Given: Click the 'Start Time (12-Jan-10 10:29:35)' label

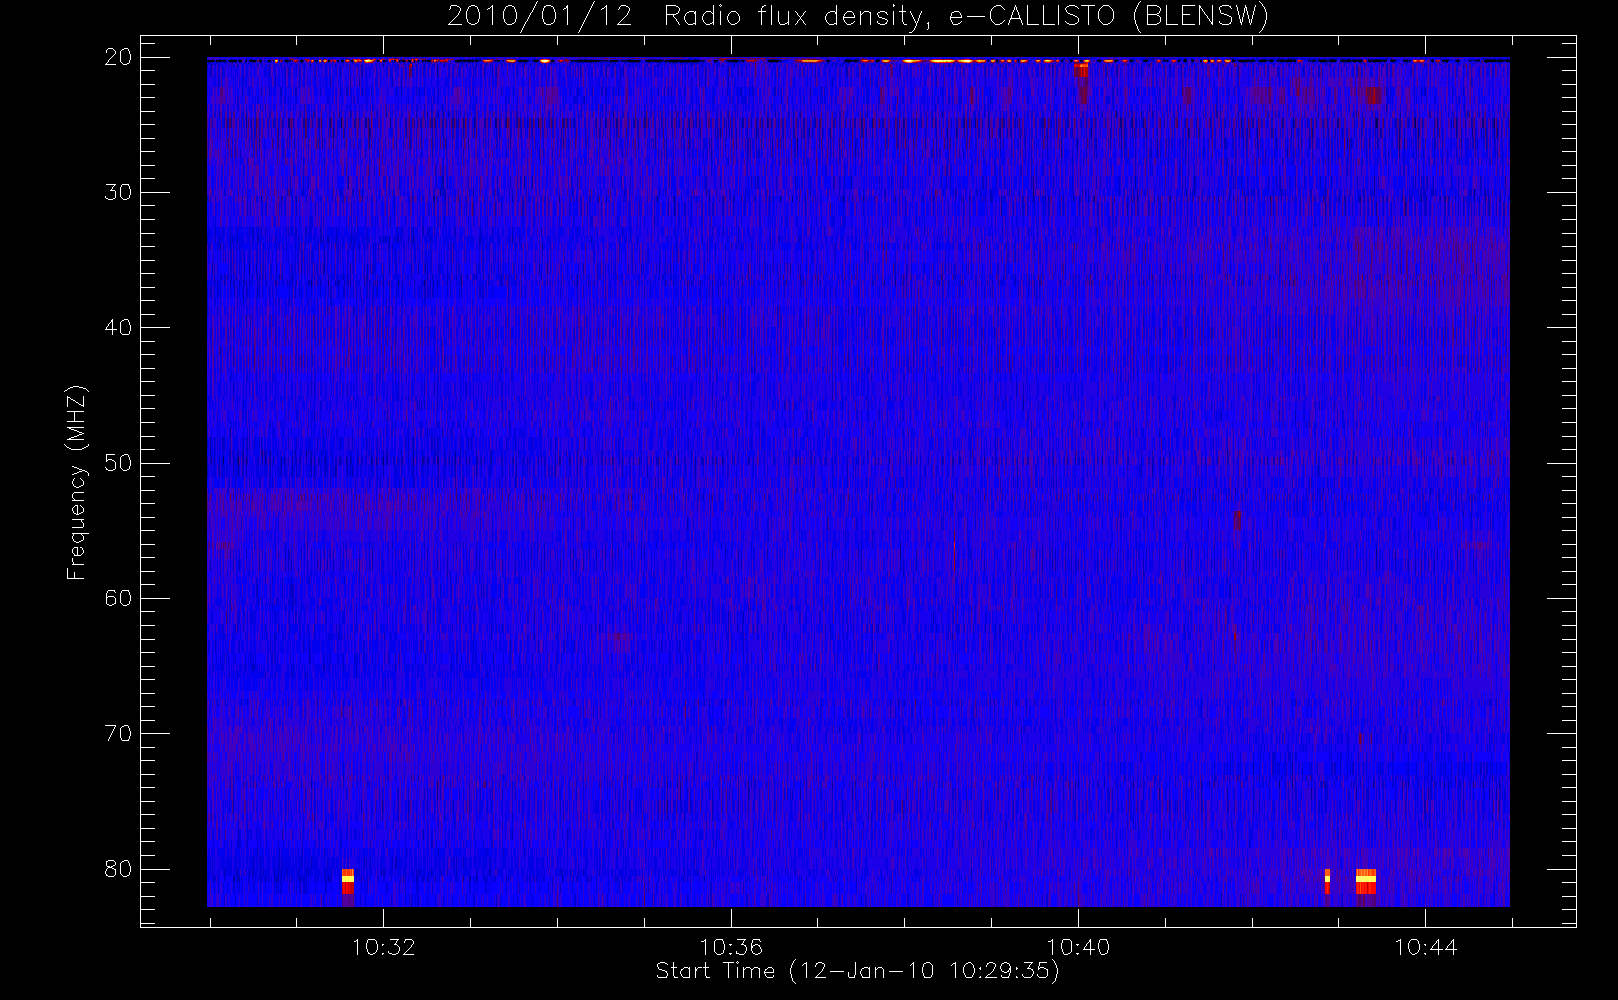Looking at the screenshot, I should [x=857, y=971].
